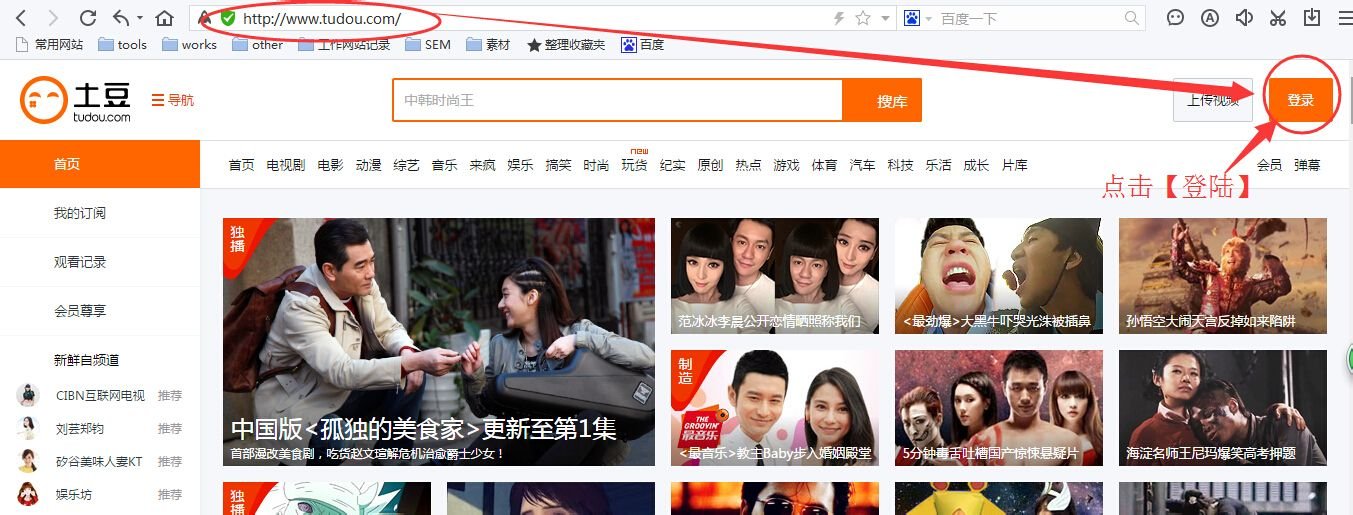
Task: Open search engine selector dropdown arrow
Action: pos(929,19)
